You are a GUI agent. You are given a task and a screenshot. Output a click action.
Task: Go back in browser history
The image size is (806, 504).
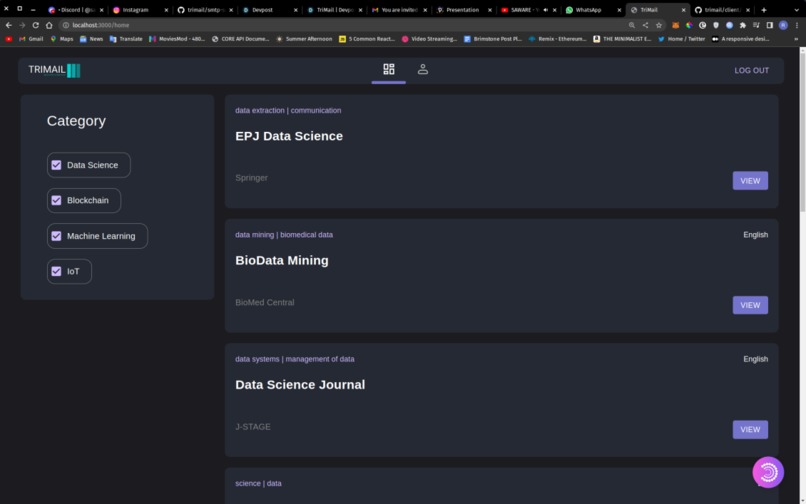tap(9, 25)
